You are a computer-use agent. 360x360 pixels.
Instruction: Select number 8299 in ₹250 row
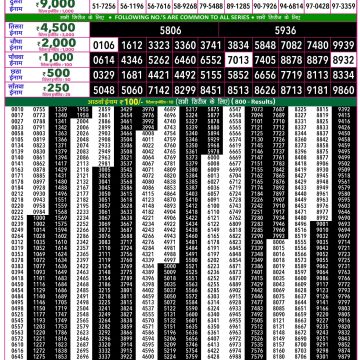coord(185,90)
